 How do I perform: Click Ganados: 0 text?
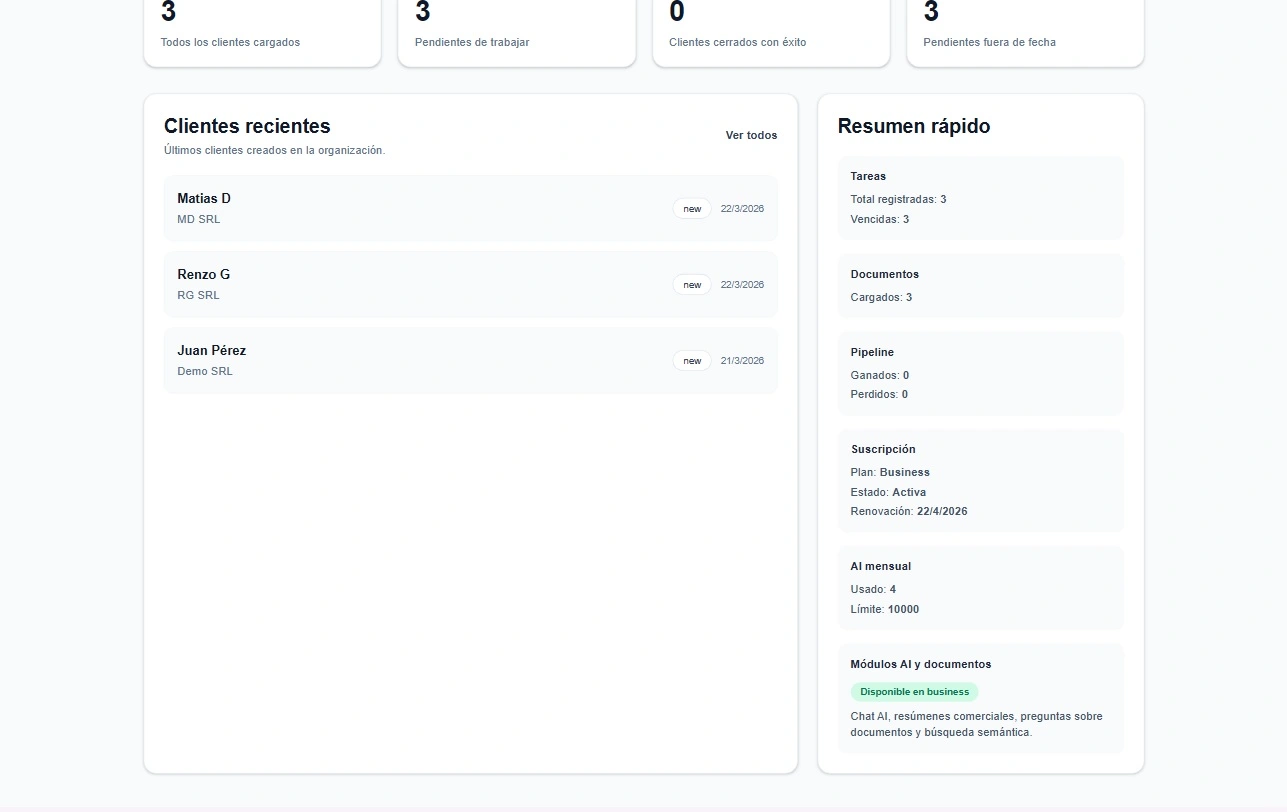point(880,375)
